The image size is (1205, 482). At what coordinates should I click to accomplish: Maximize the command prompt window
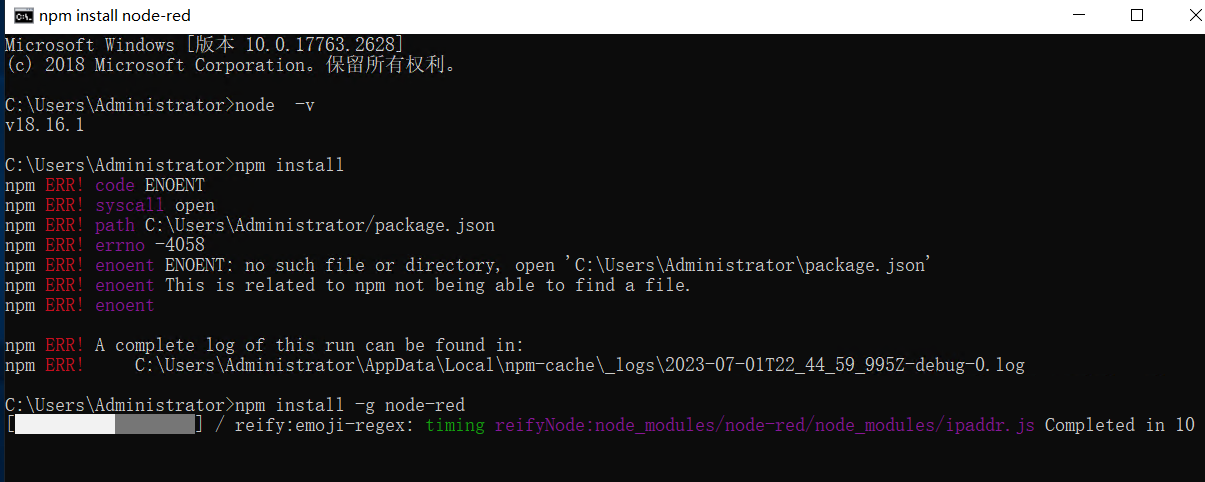(x=1136, y=15)
